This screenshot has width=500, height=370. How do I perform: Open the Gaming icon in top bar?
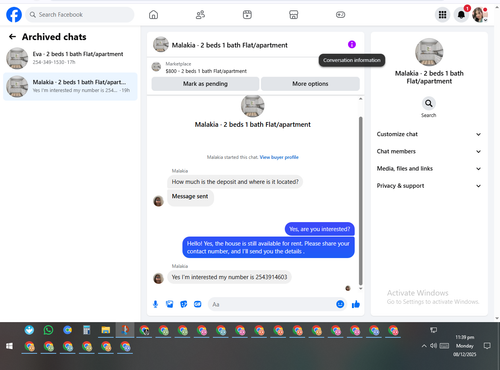coord(340,15)
